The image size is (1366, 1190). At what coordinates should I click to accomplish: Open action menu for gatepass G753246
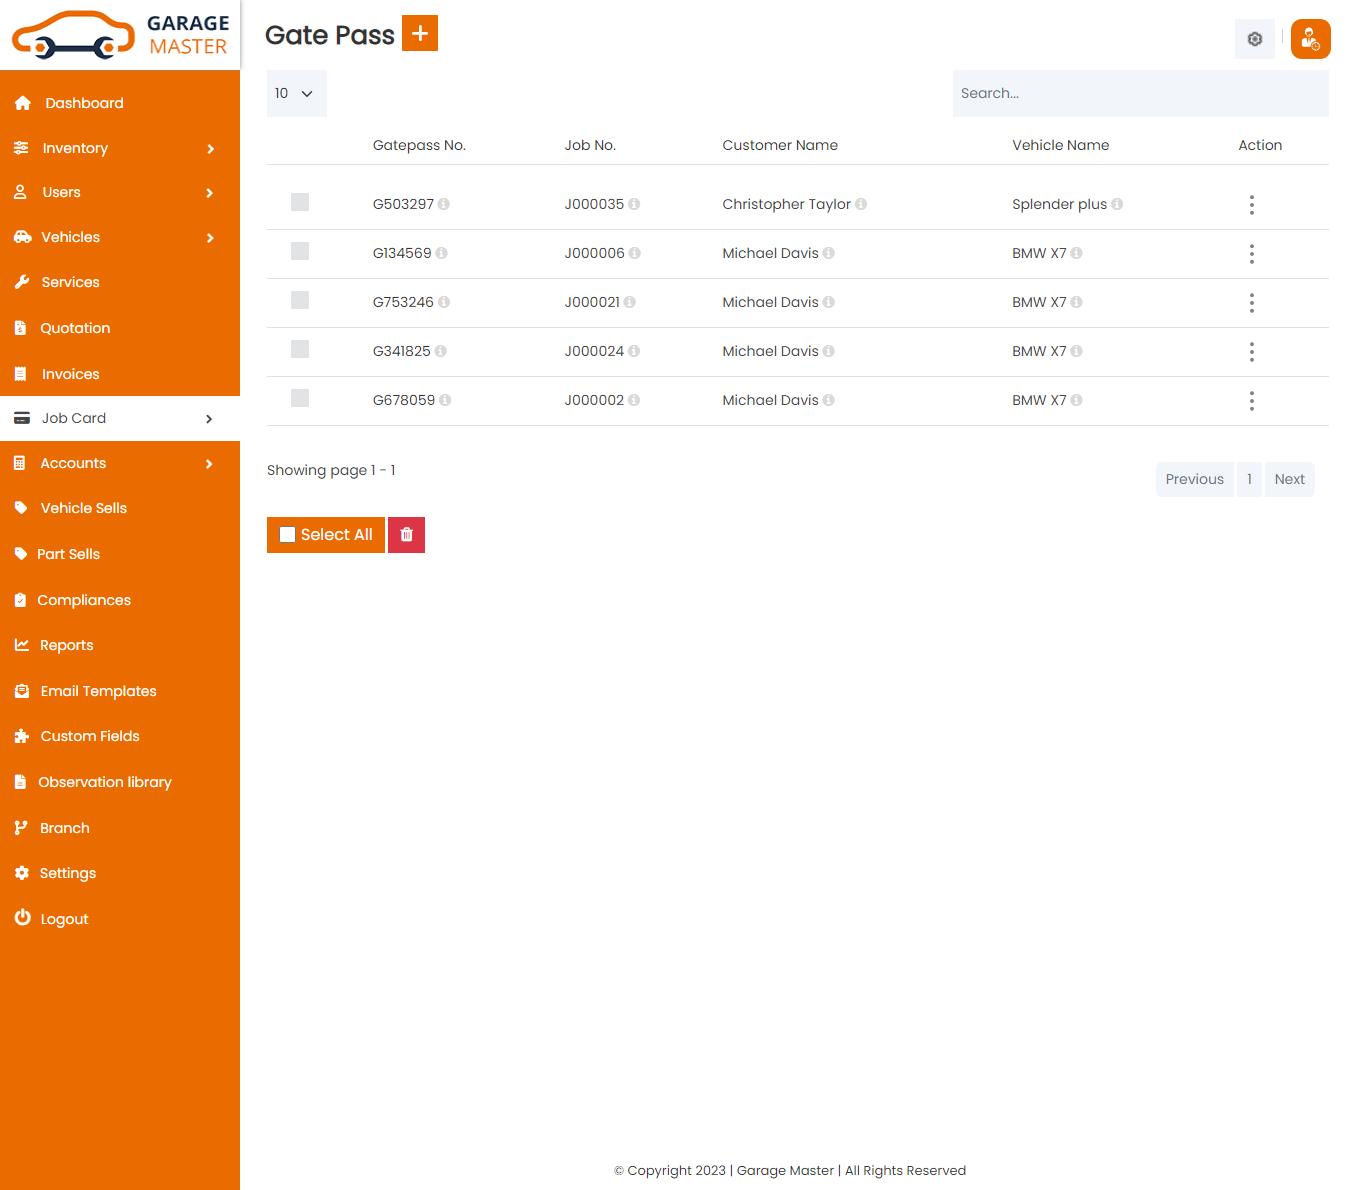point(1251,303)
